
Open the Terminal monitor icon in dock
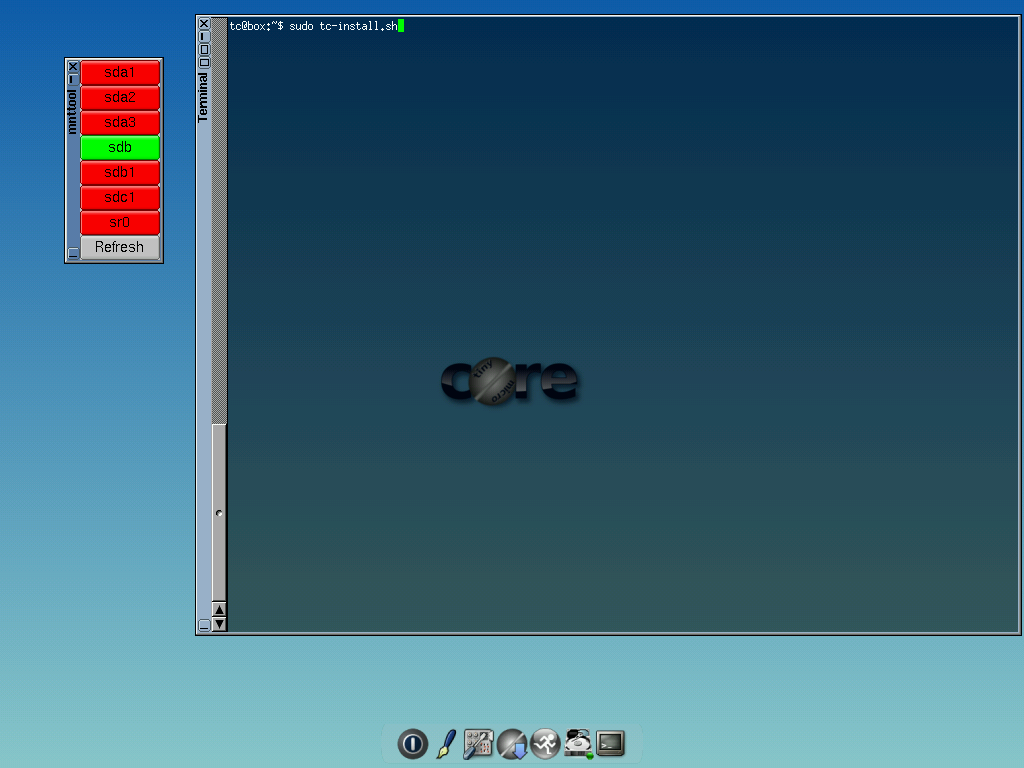(611, 743)
